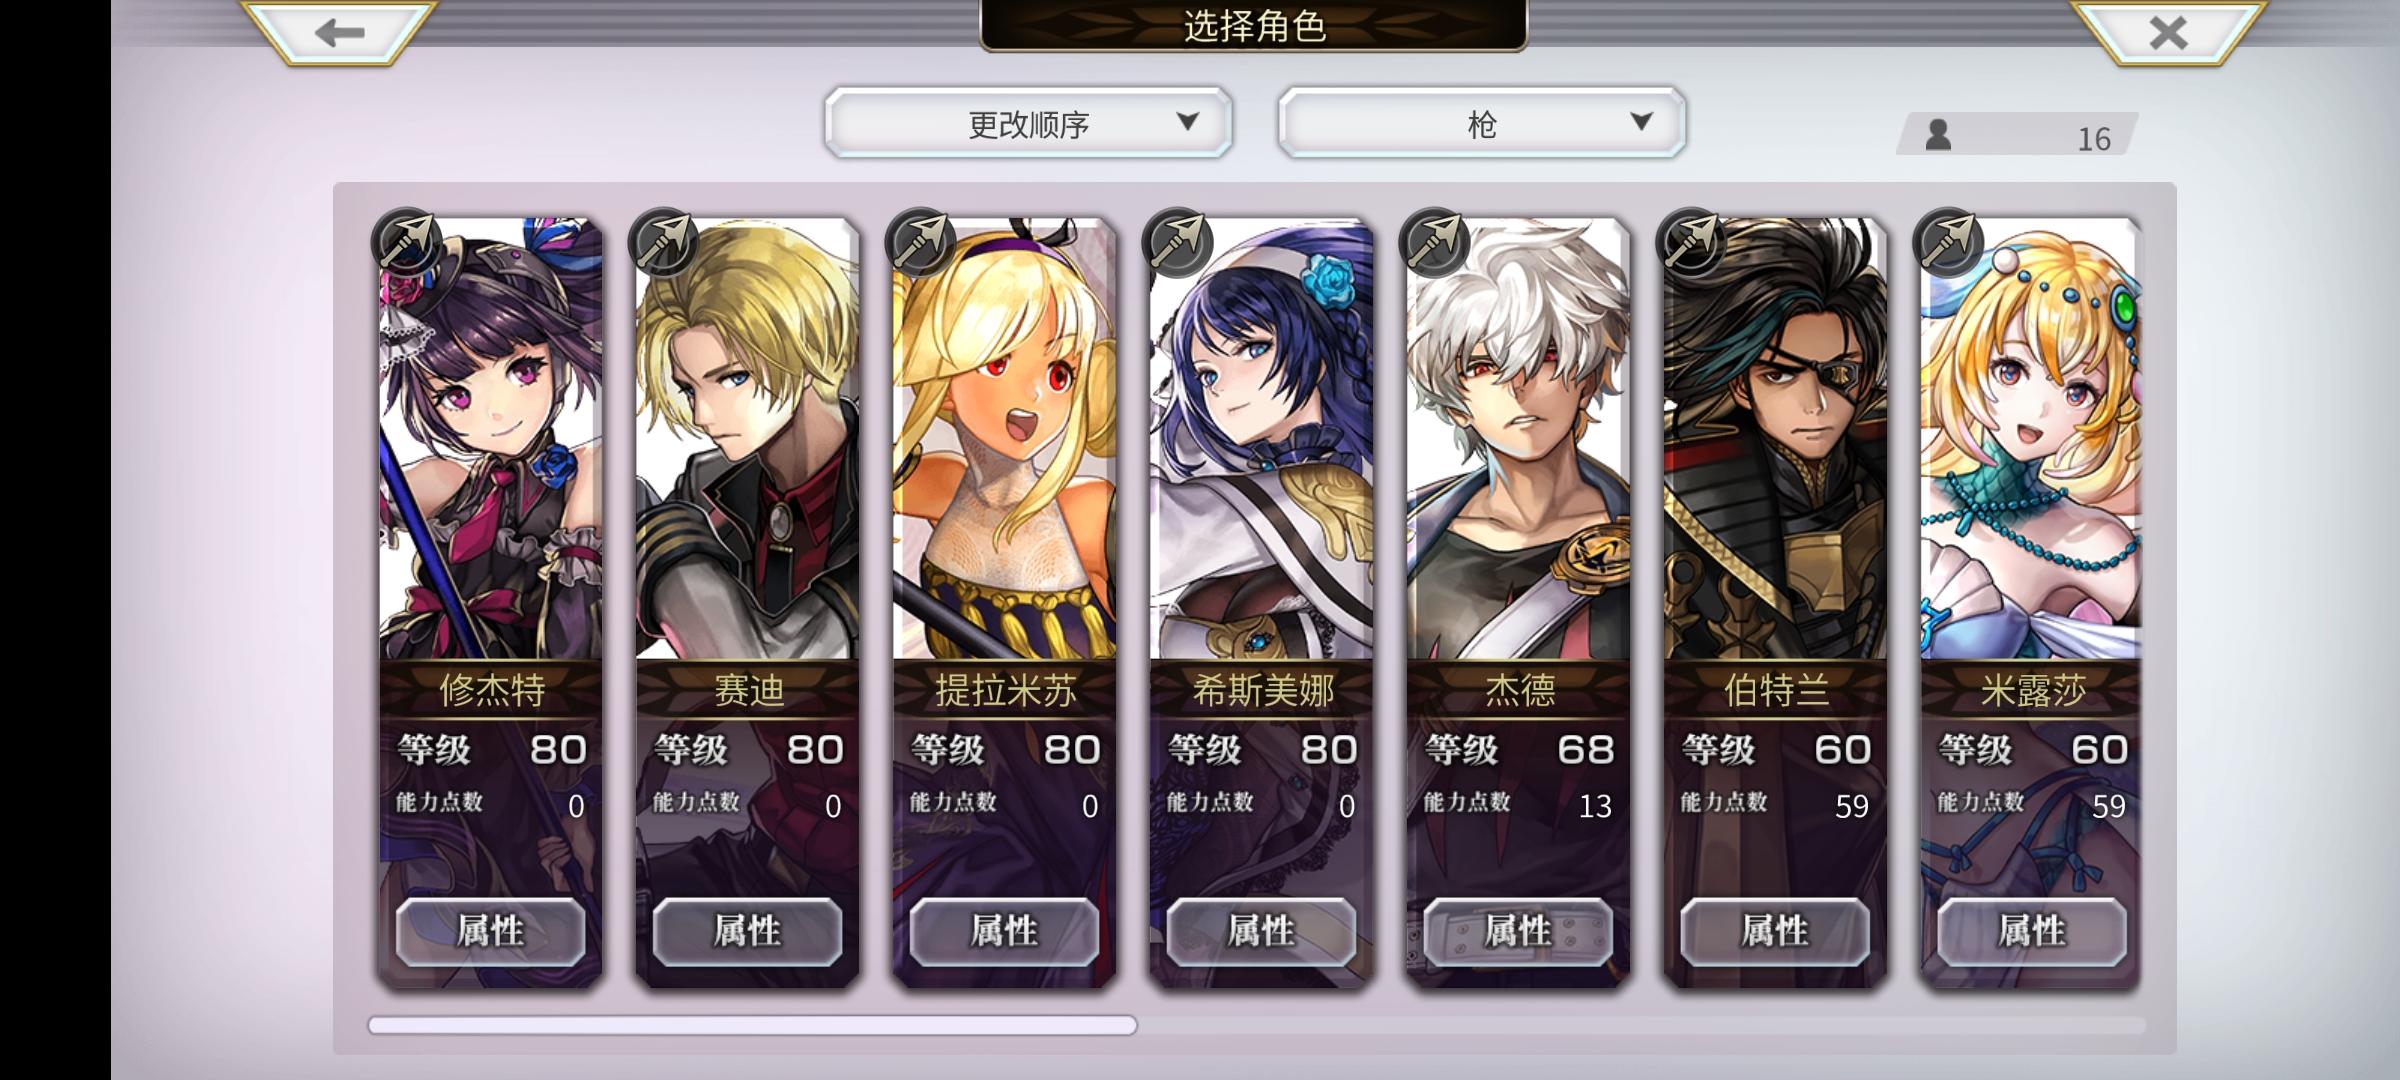
Task: Open 属性 for 修杰特
Action: coord(490,931)
